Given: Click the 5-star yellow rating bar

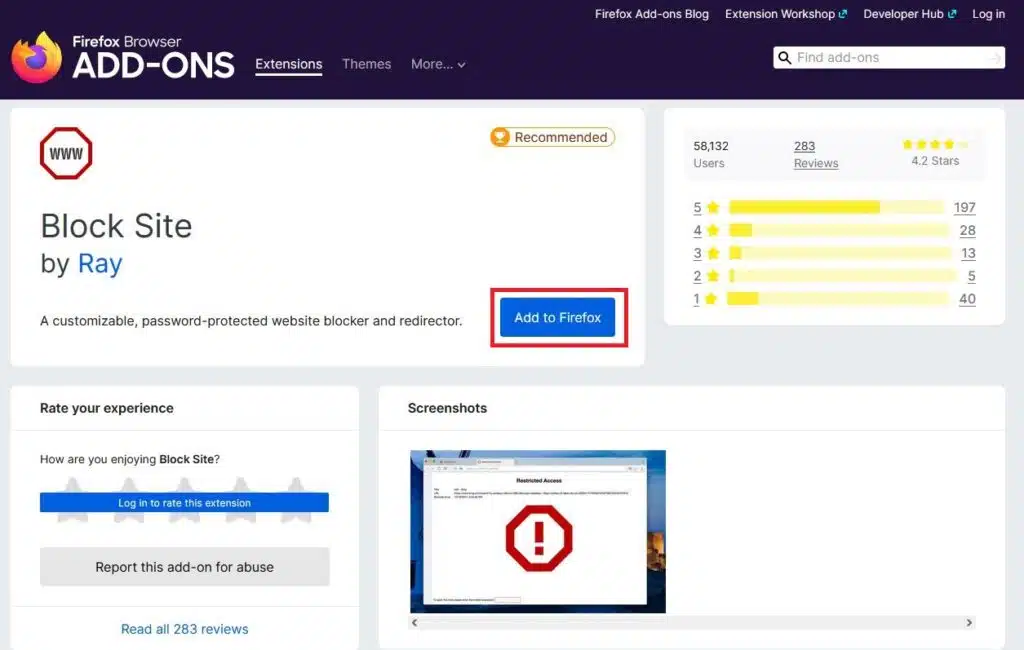Looking at the screenshot, I should [x=836, y=208].
